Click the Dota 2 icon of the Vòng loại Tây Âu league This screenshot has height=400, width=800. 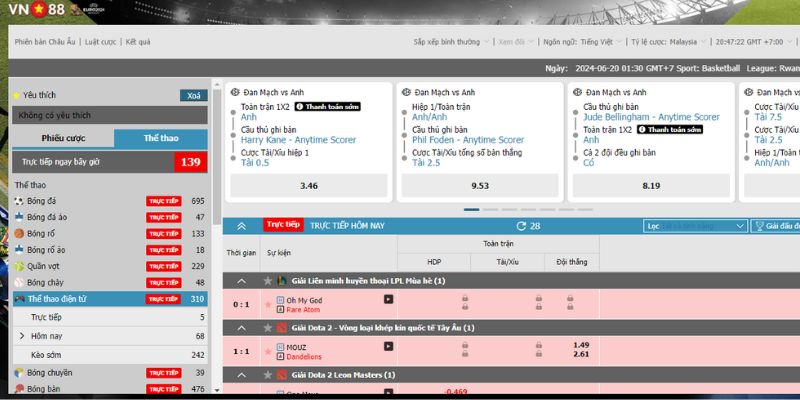(282, 328)
